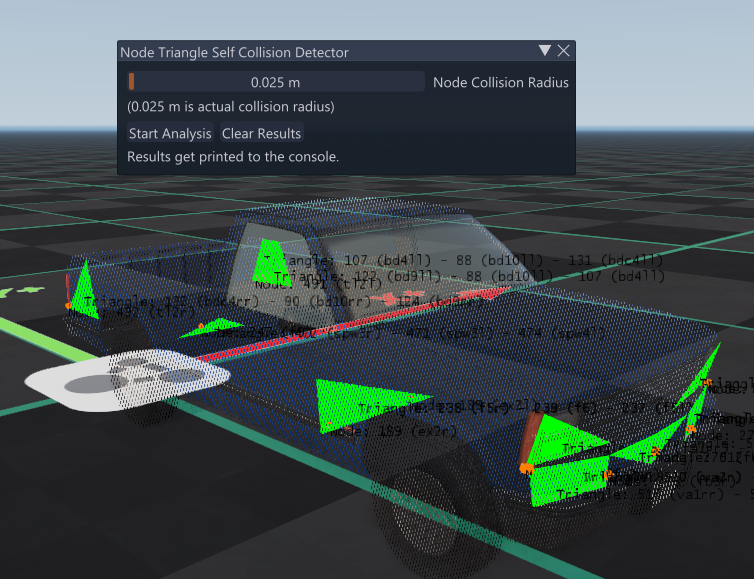The image size is (754, 579).
Task: Collapse the Node Triangle Self Collision Detector window
Action: (x=544, y=51)
